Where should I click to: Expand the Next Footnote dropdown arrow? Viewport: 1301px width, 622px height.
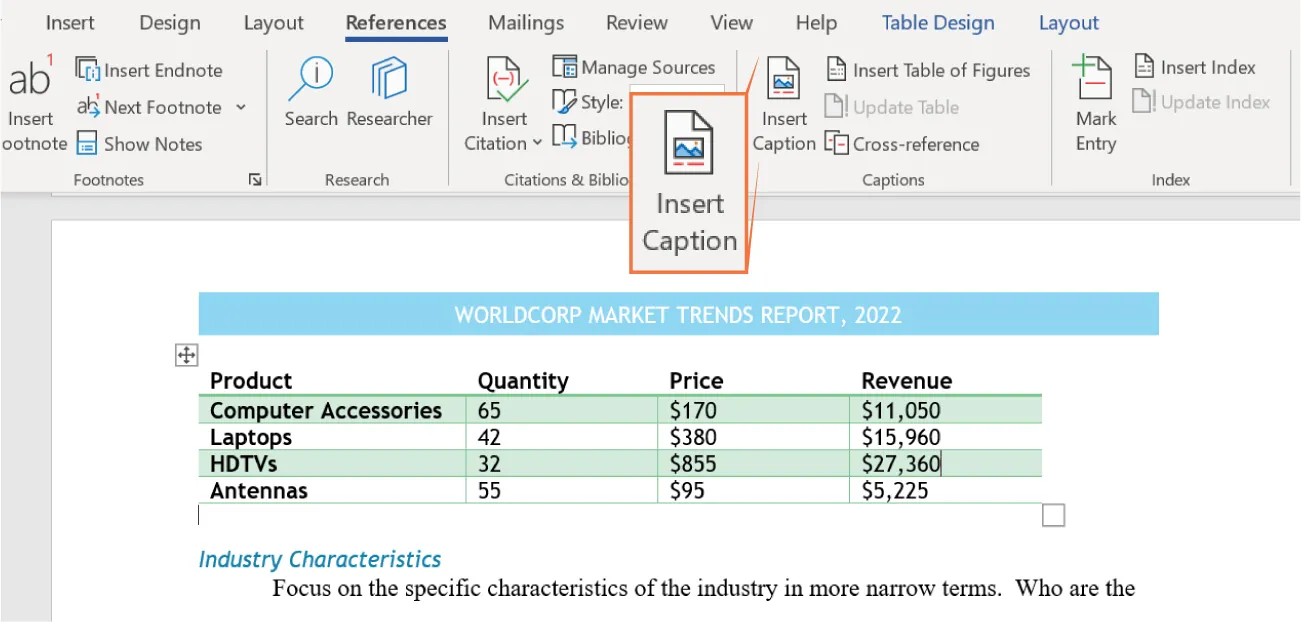pos(240,107)
